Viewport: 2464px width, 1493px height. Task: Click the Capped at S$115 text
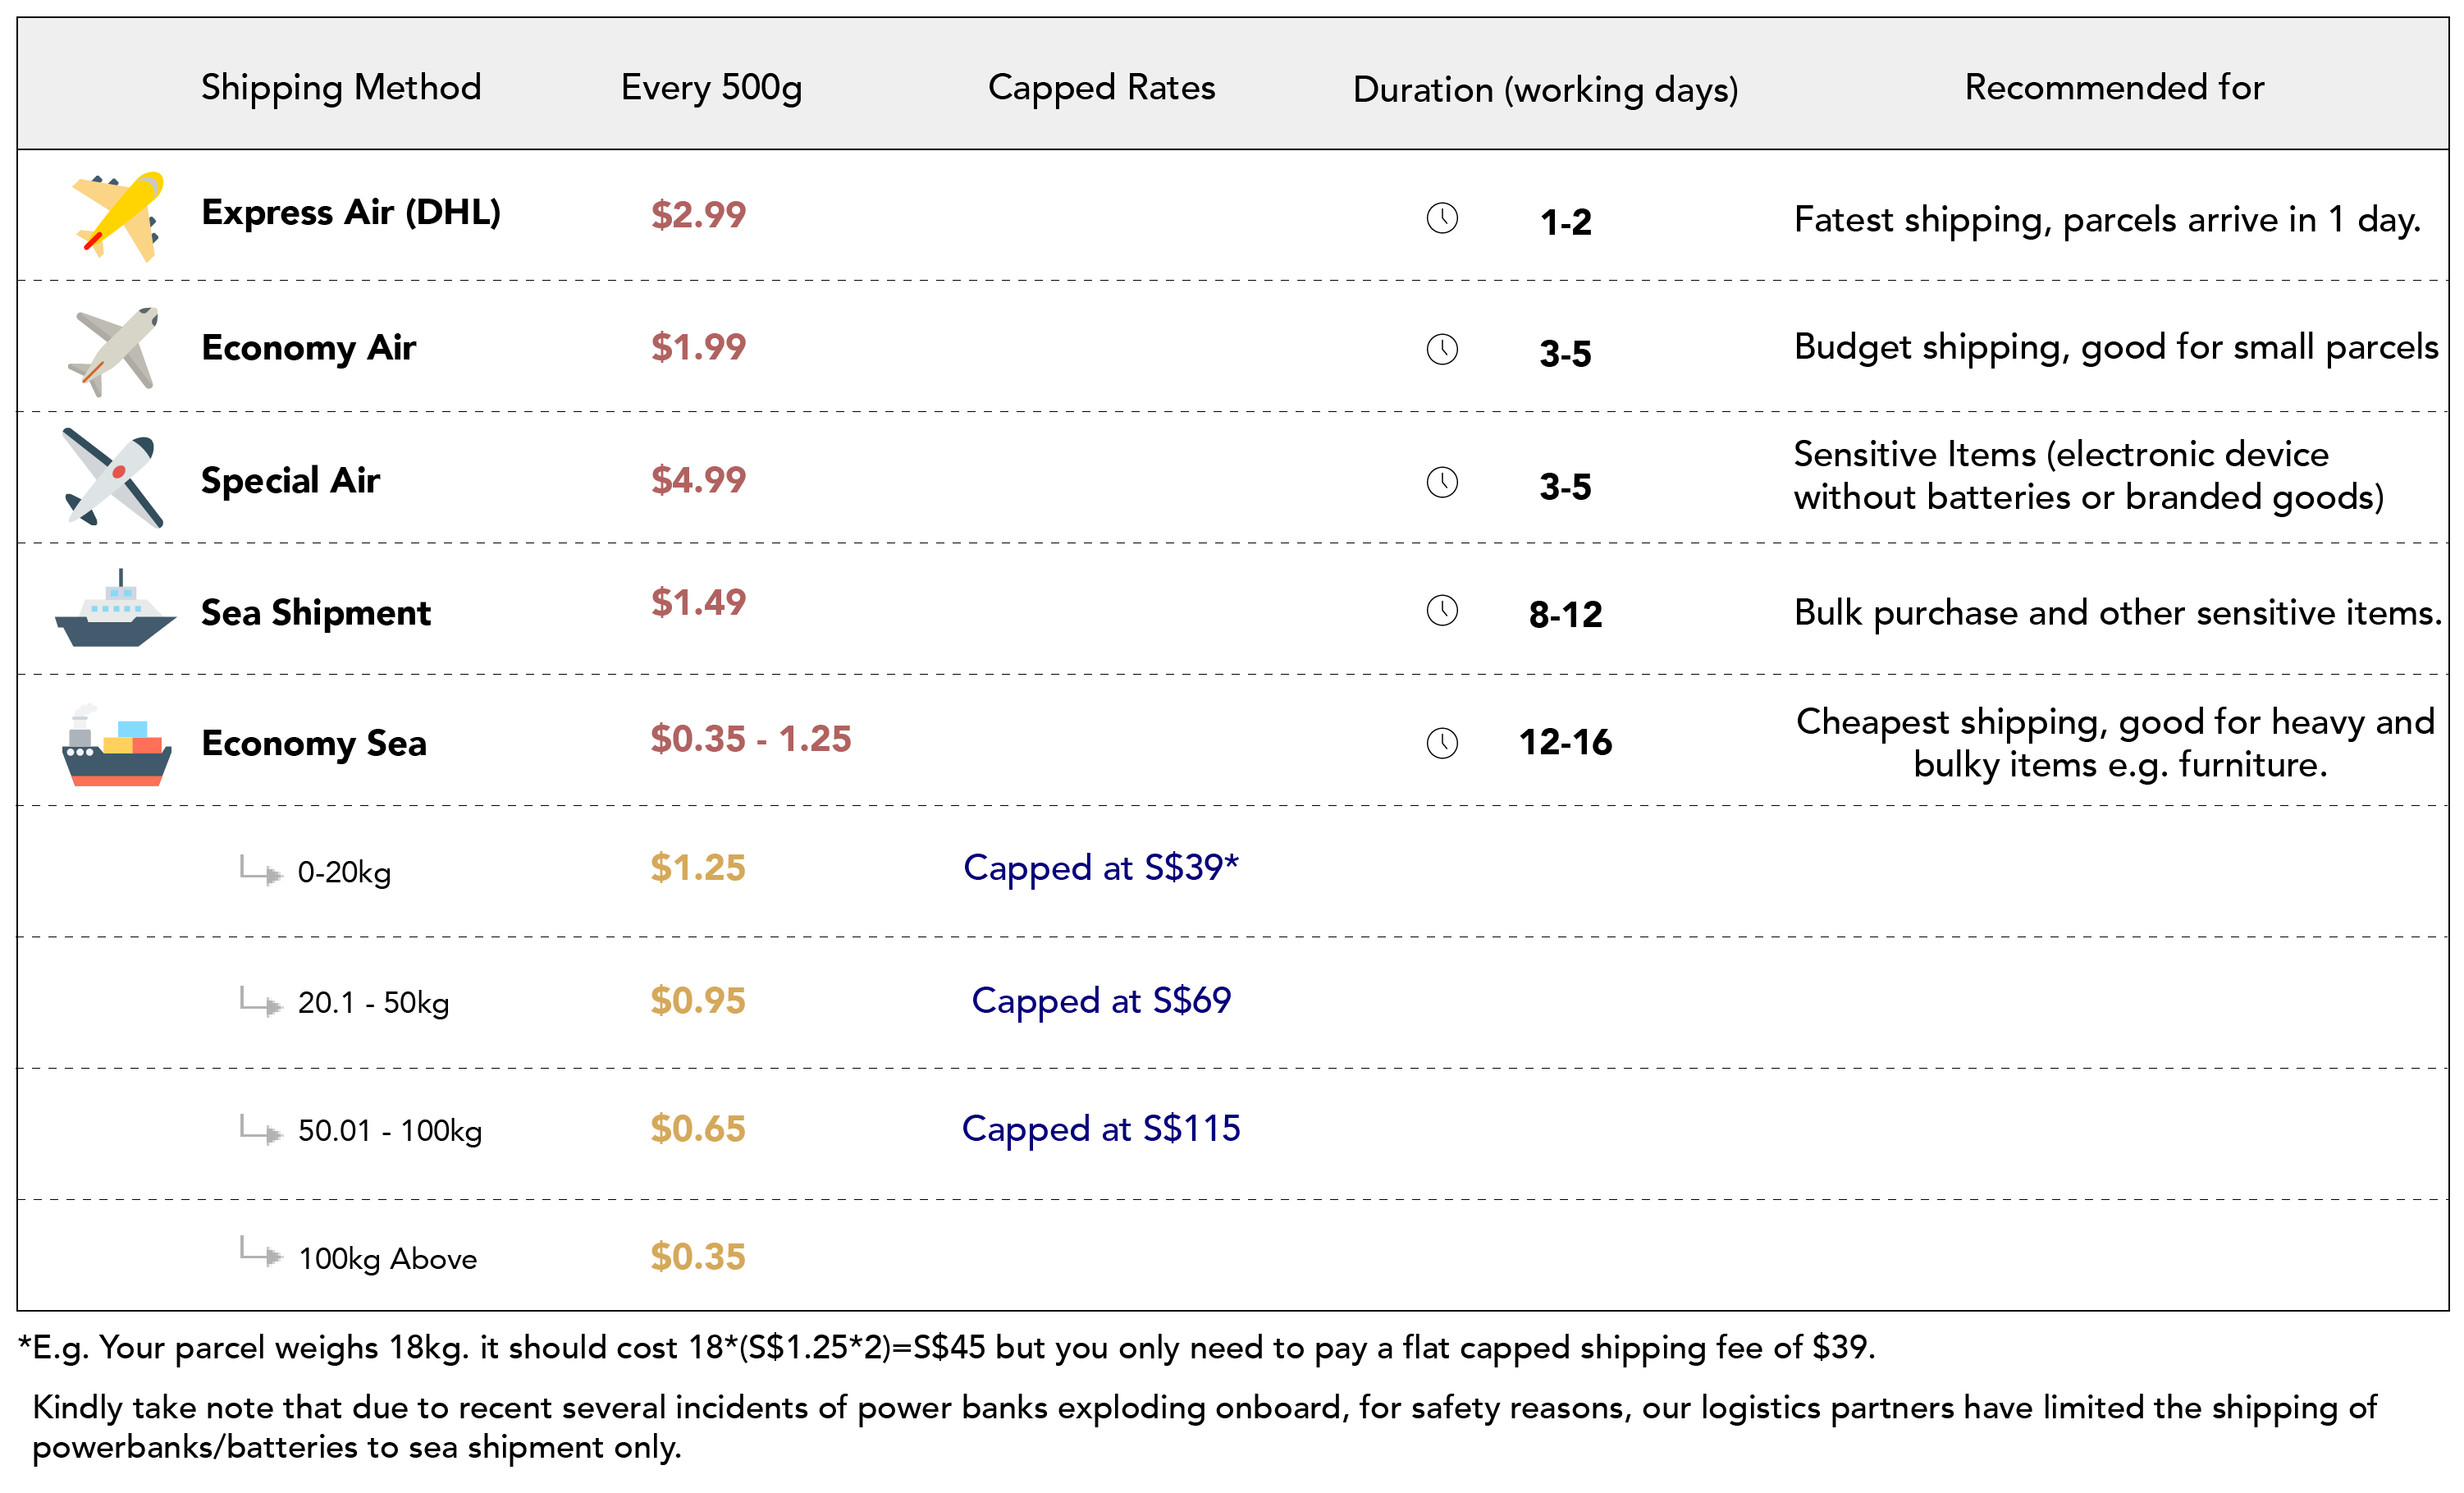pos(1101,1129)
